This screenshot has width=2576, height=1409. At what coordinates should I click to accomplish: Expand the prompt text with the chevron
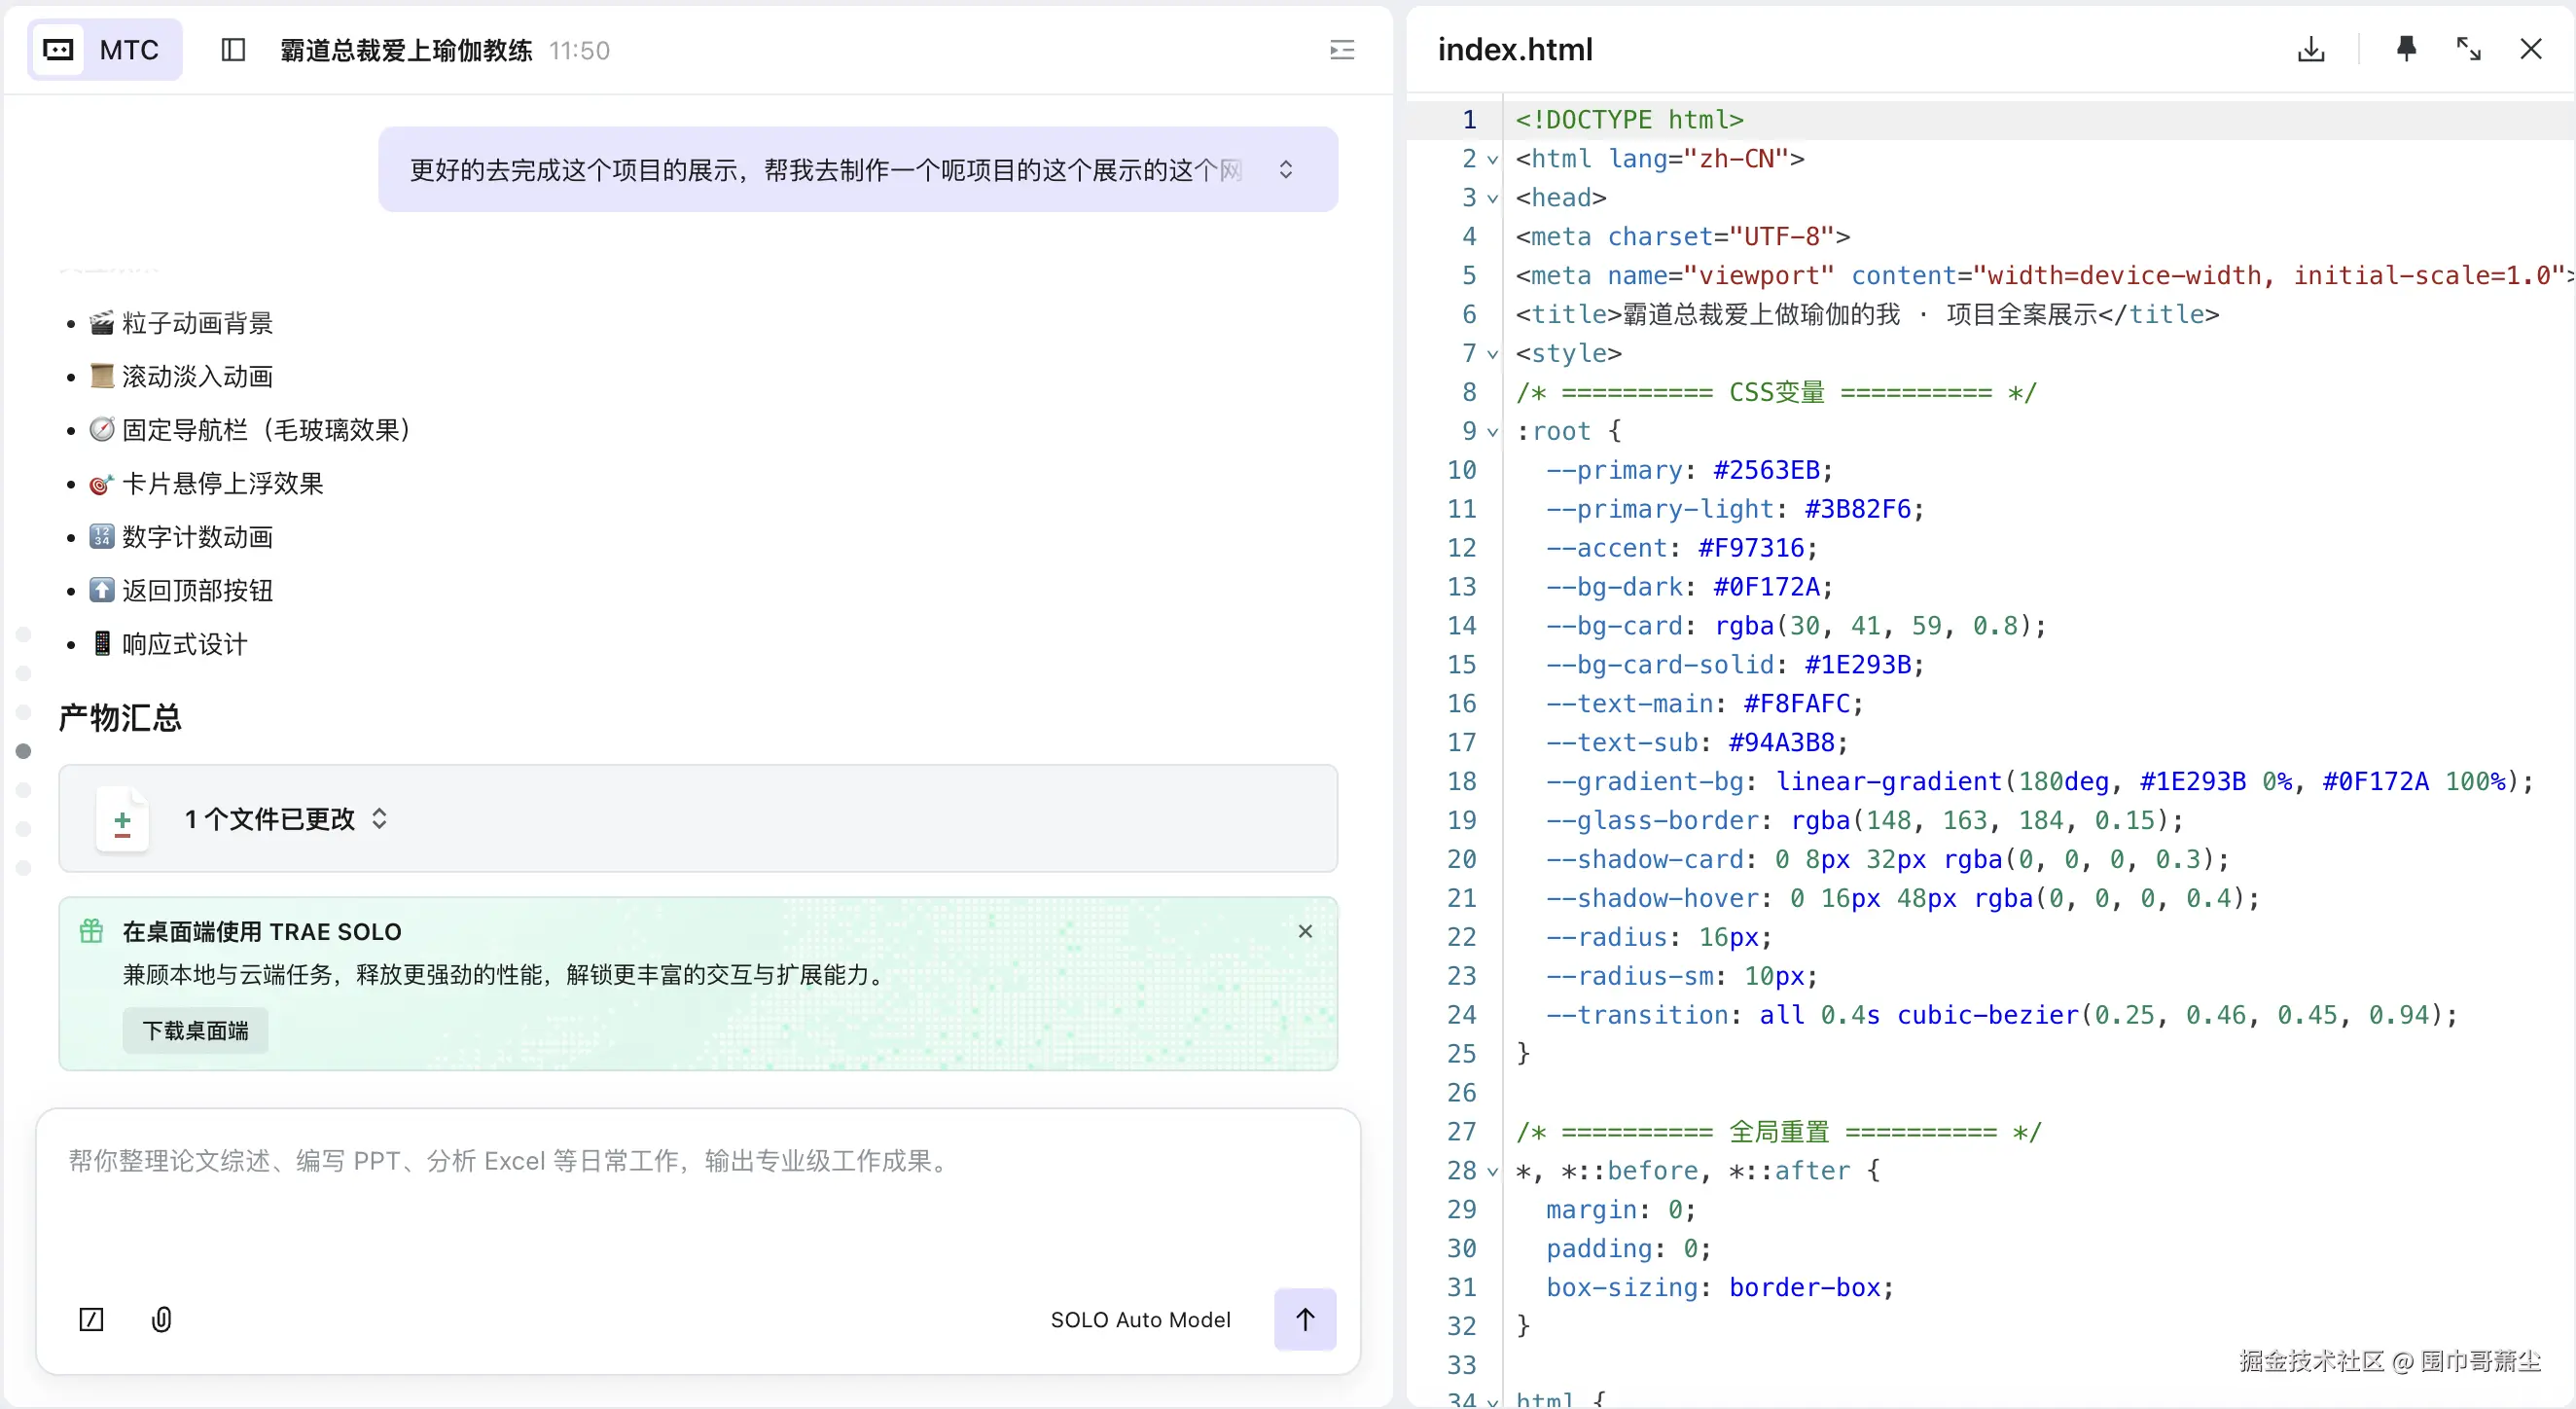1287,169
